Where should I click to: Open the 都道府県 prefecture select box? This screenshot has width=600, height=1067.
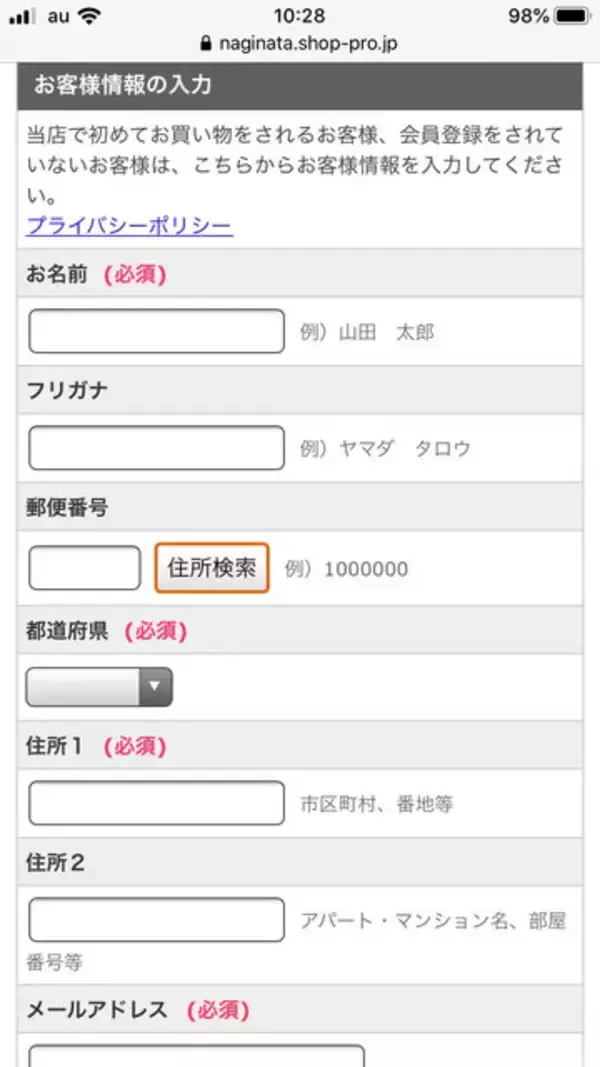(99, 687)
